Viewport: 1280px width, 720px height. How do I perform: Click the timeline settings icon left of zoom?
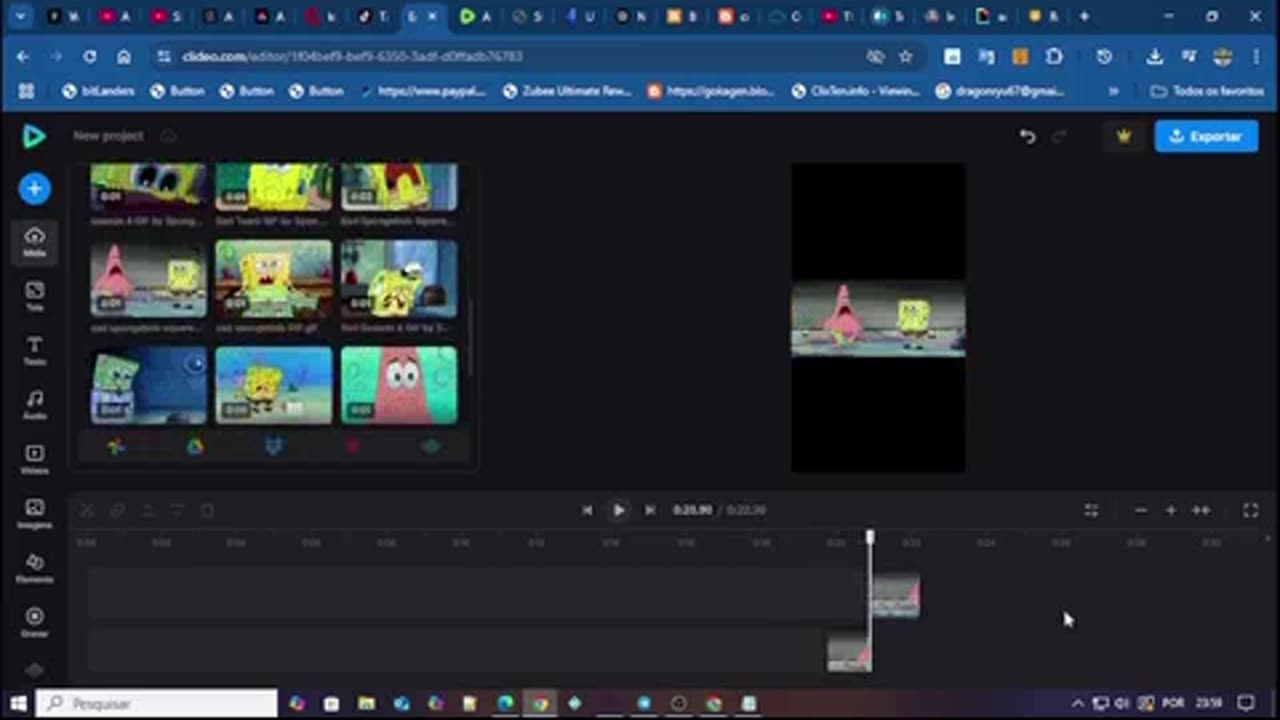pyautogui.click(x=1091, y=510)
